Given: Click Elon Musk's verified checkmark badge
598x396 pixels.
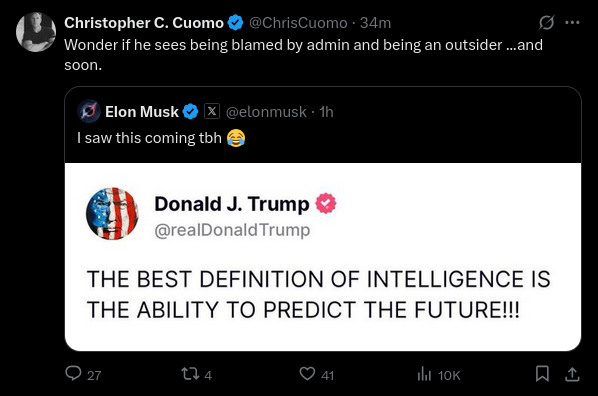Looking at the screenshot, I should [190, 112].
